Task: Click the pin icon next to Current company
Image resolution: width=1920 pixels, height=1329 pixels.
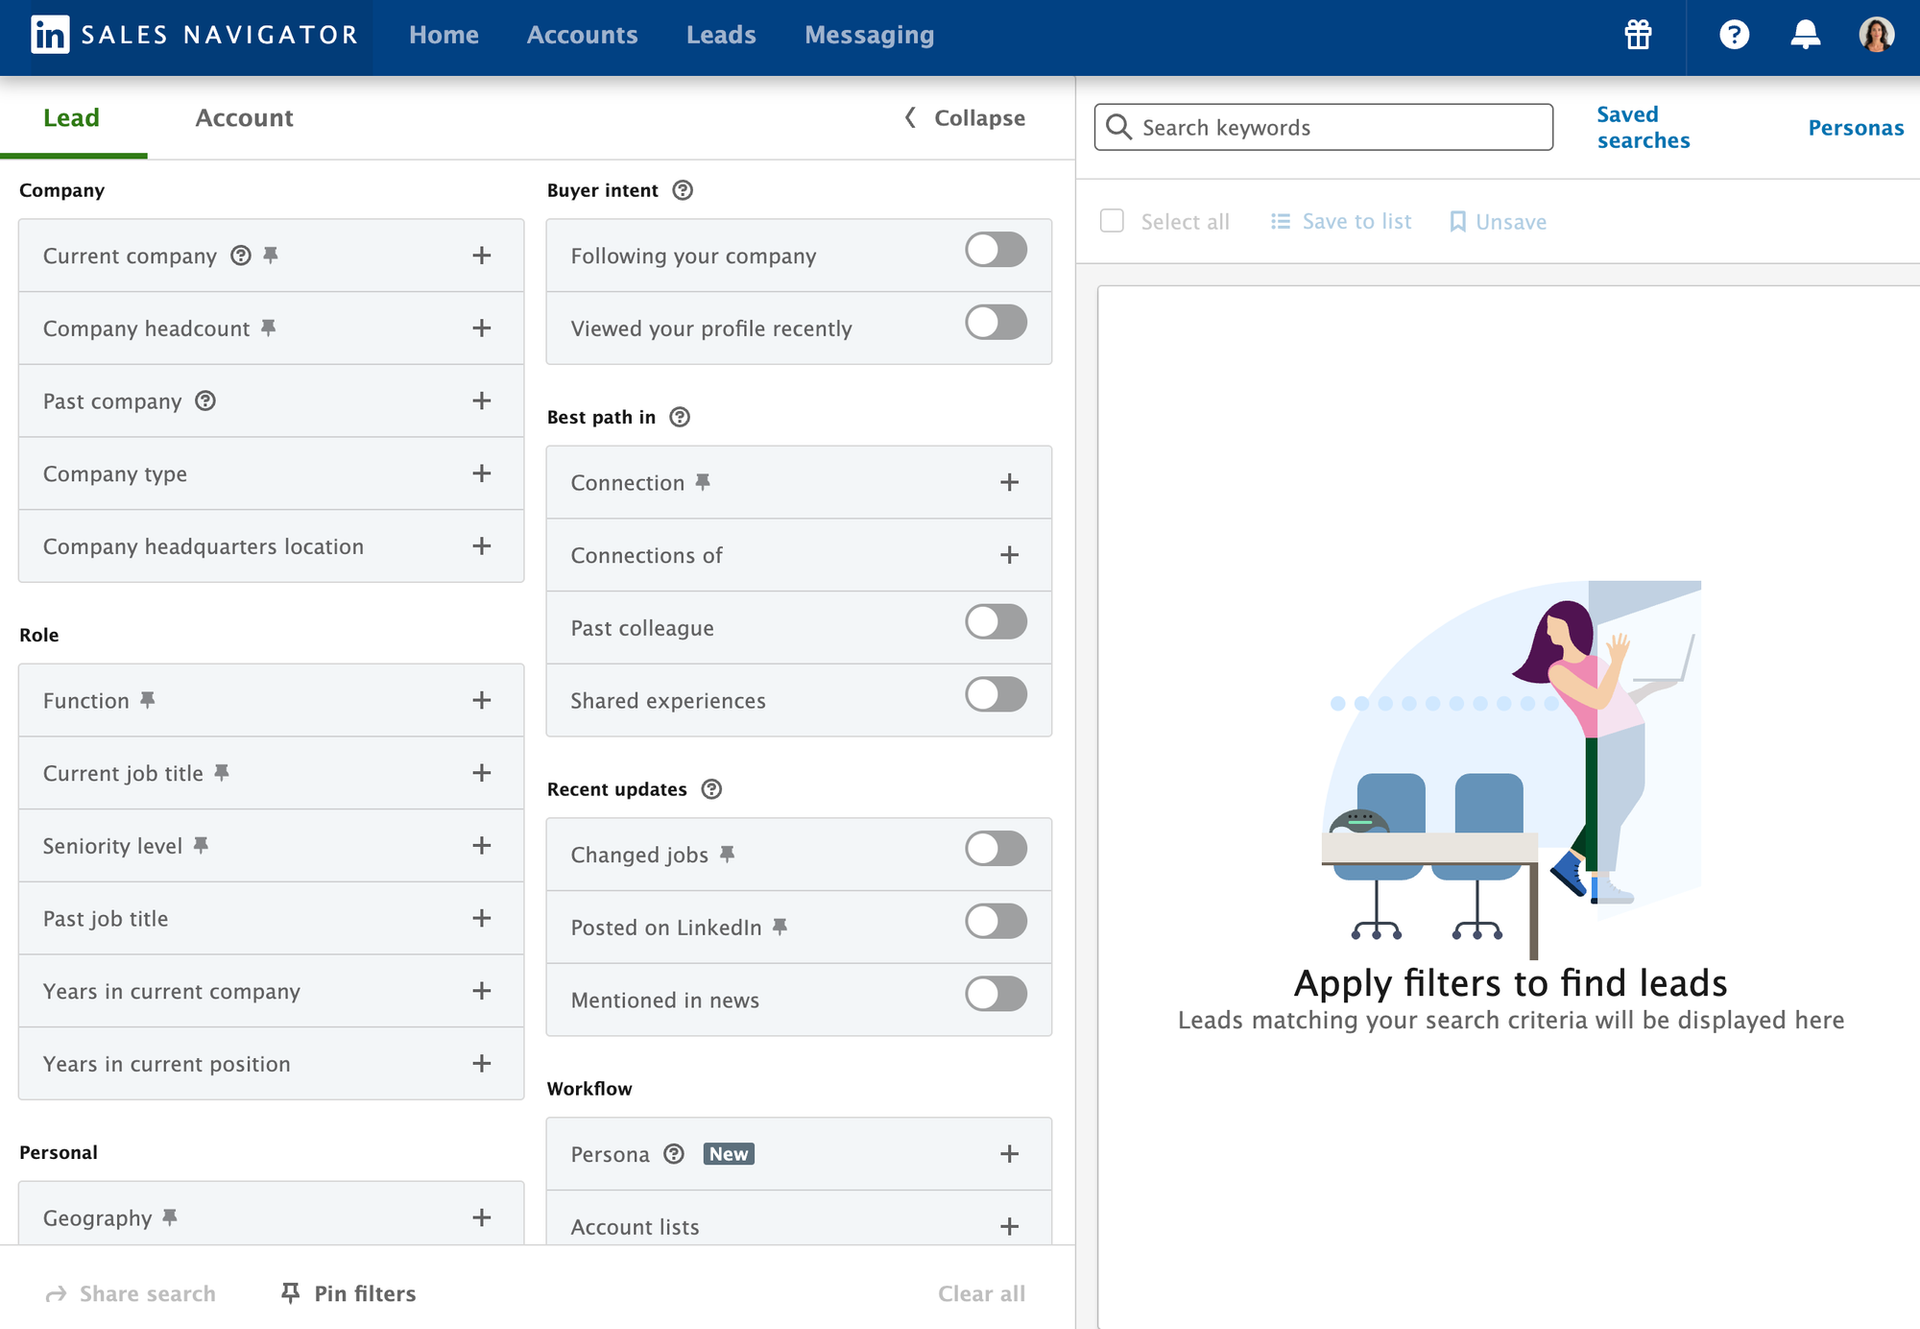Action: [x=270, y=256]
